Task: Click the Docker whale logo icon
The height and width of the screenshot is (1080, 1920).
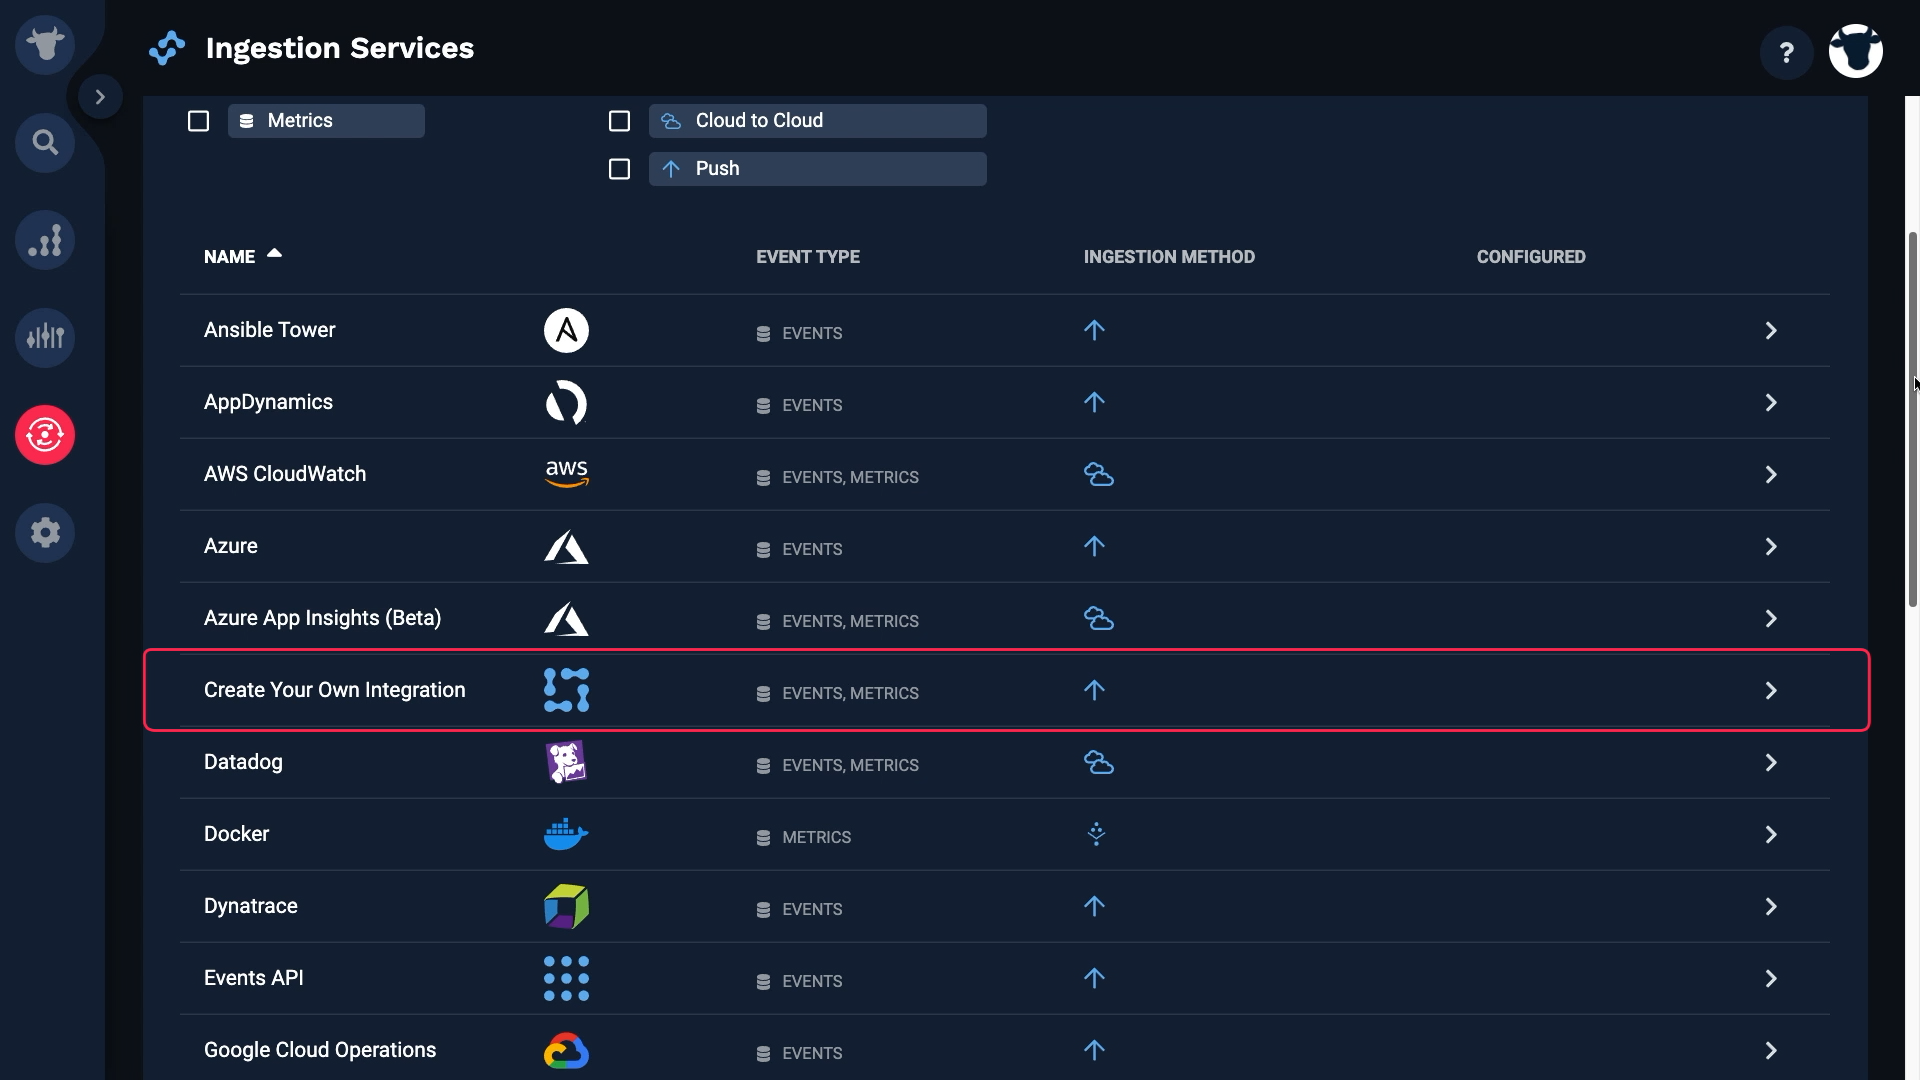Action: click(566, 834)
